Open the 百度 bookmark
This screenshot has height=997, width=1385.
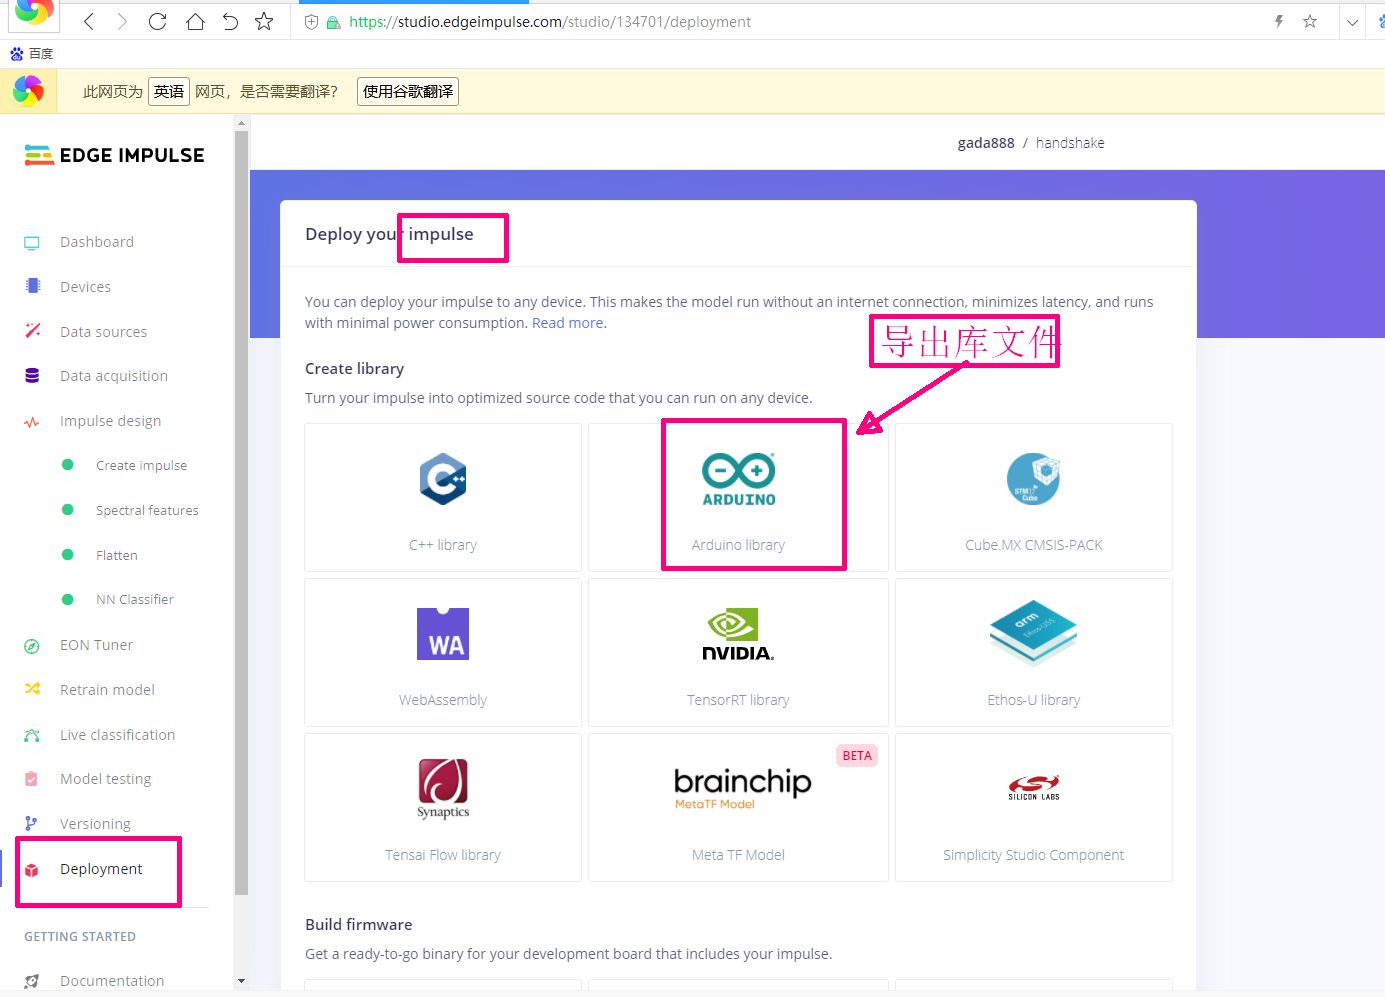point(32,53)
